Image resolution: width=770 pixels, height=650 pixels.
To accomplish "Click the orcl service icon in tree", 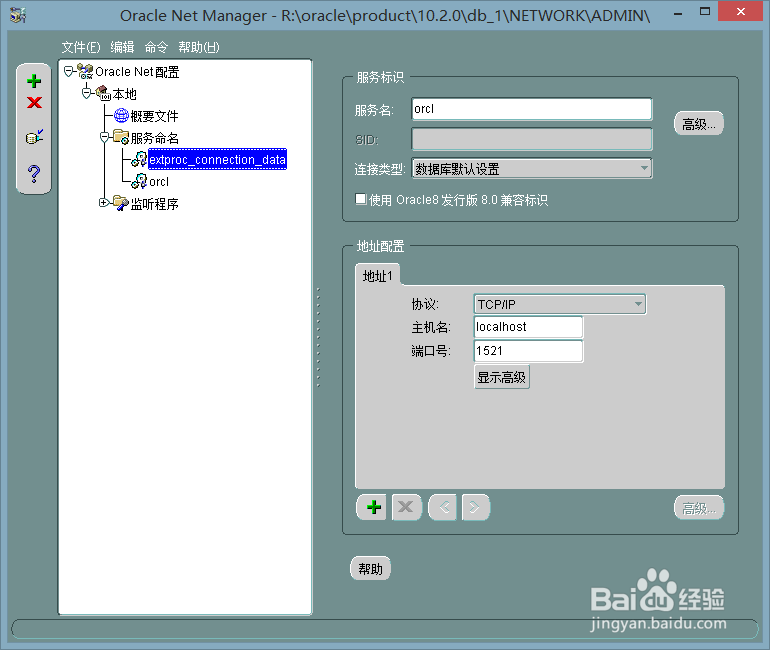I will click(x=139, y=181).
